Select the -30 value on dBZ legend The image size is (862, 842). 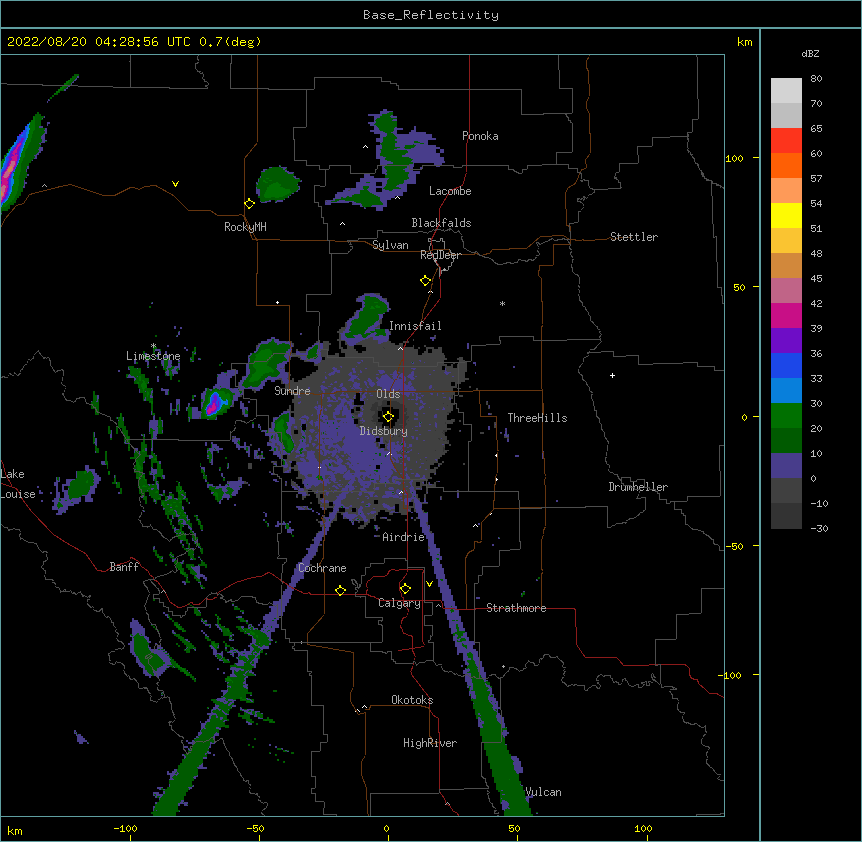coord(819,528)
